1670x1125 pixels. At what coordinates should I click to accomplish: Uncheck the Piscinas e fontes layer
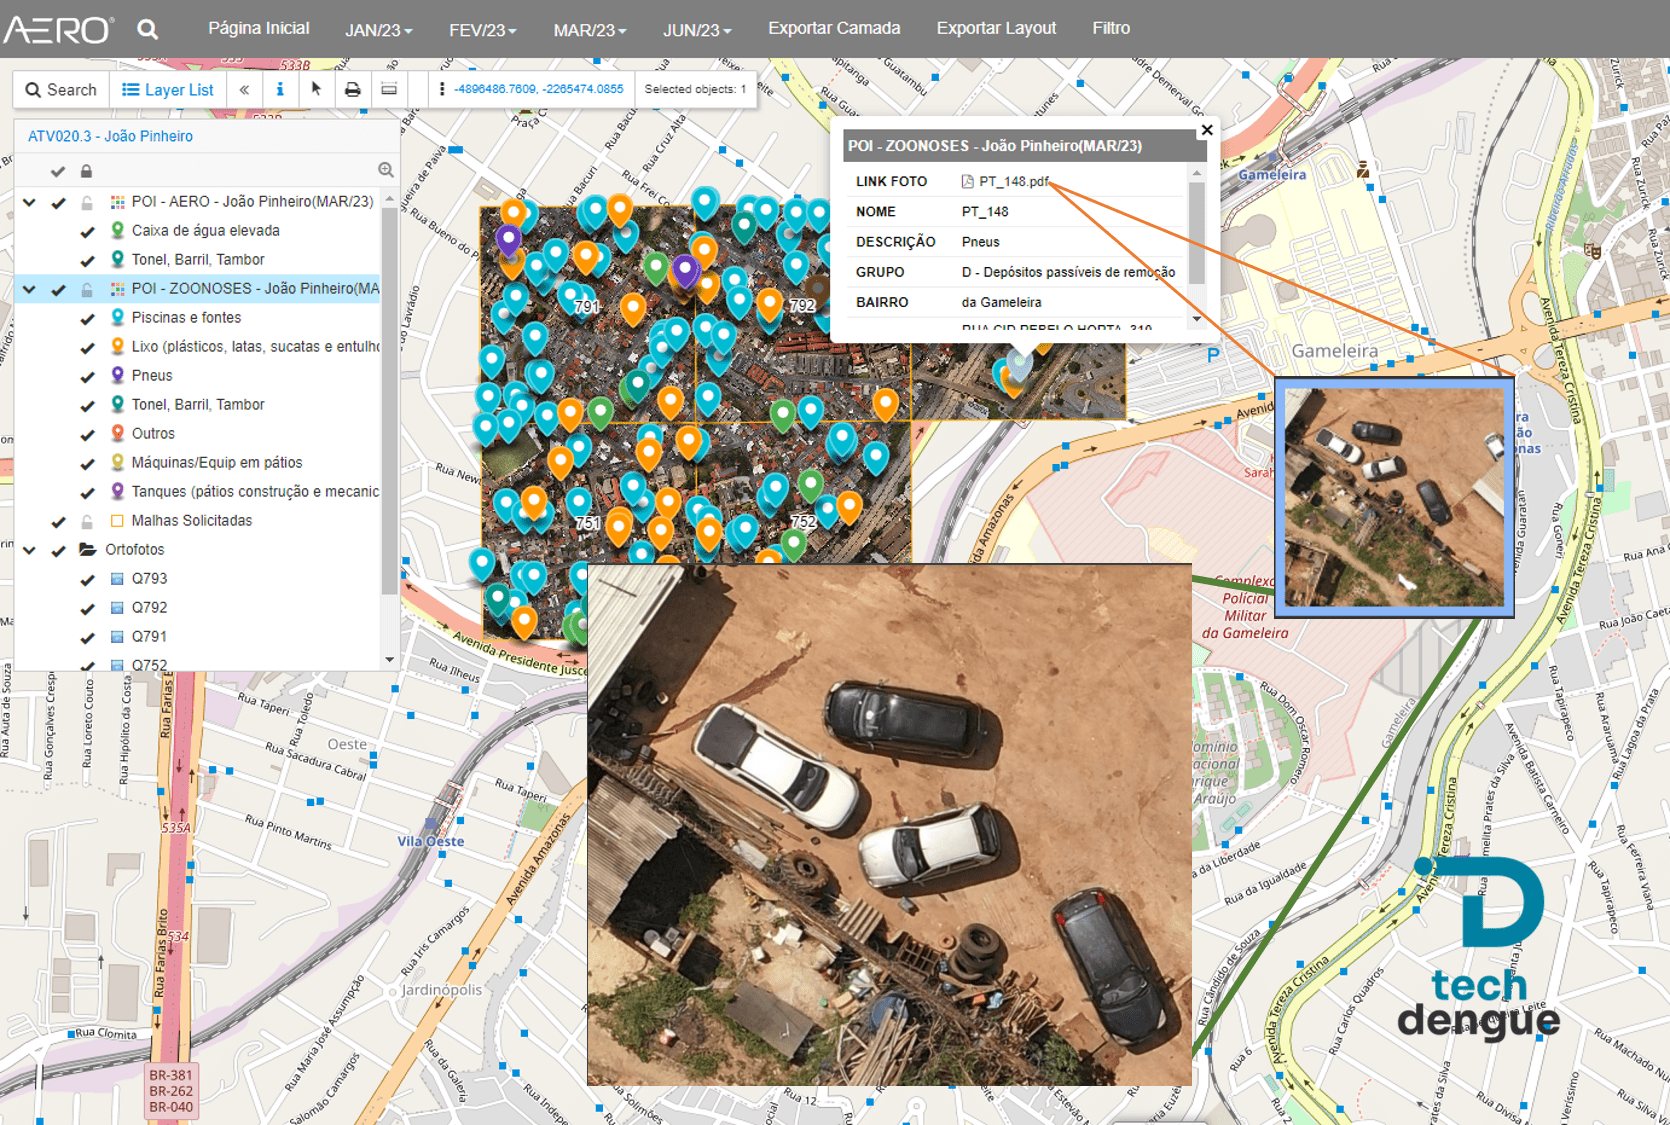click(87, 318)
